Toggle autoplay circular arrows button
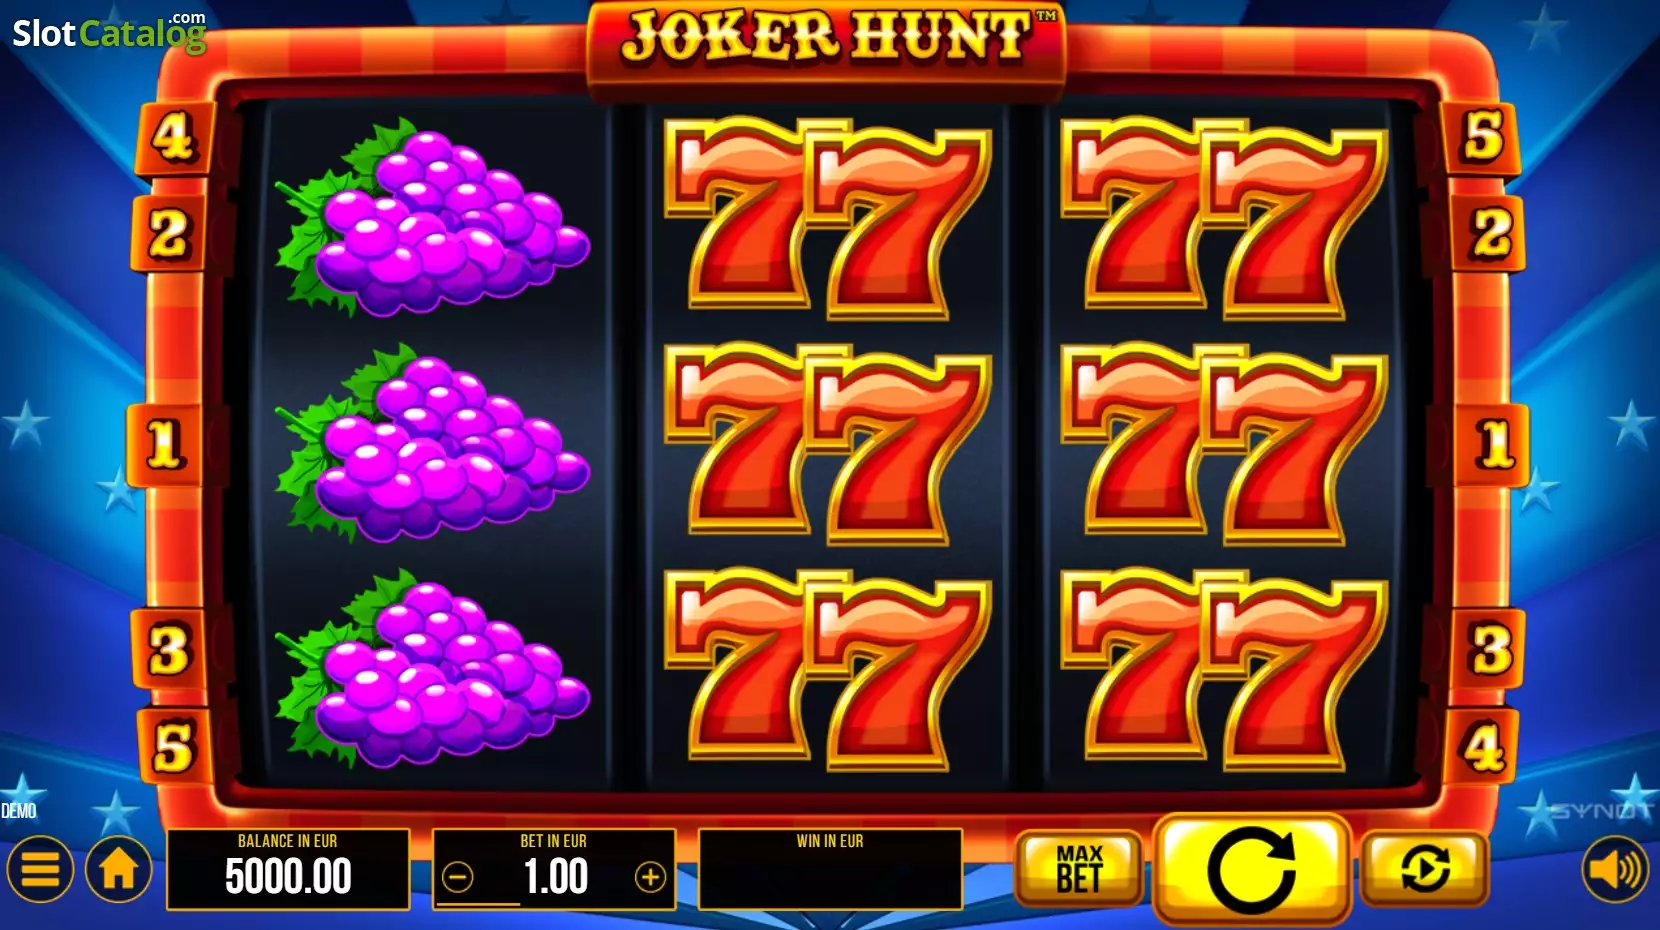The height and width of the screenshot is (930, 1660). point(1425,868)
